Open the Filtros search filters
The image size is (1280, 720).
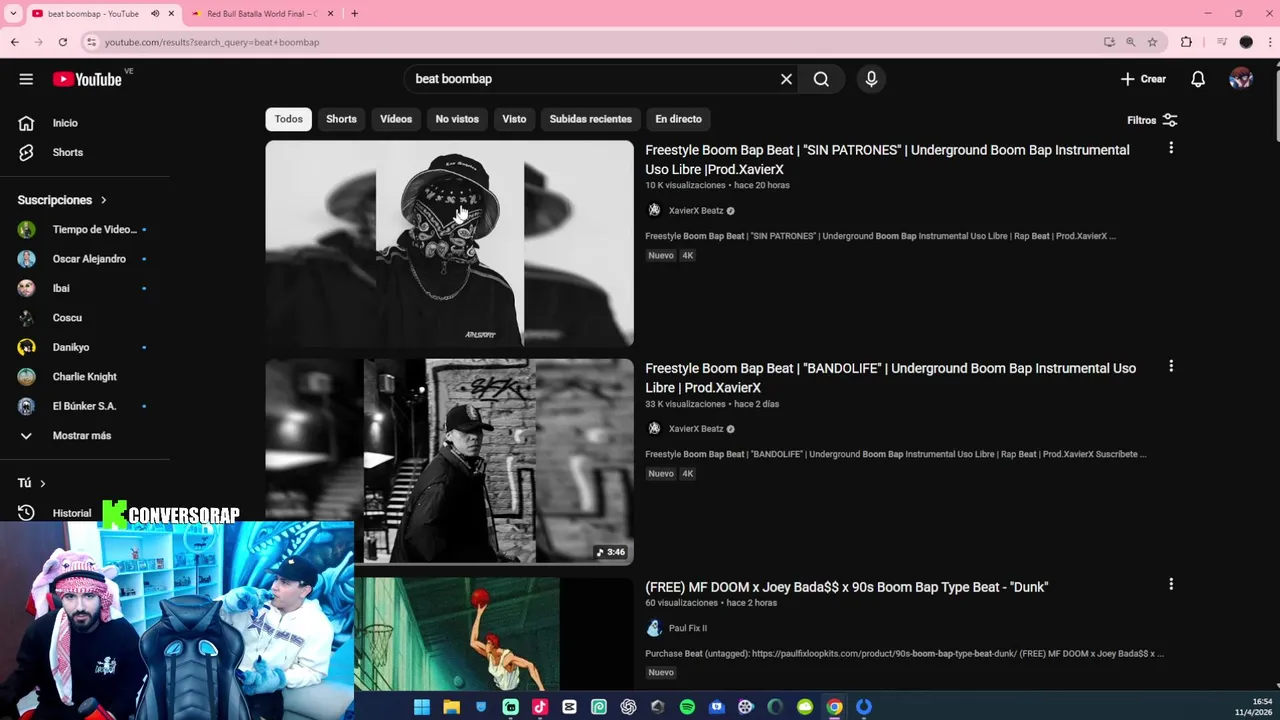1152,120
